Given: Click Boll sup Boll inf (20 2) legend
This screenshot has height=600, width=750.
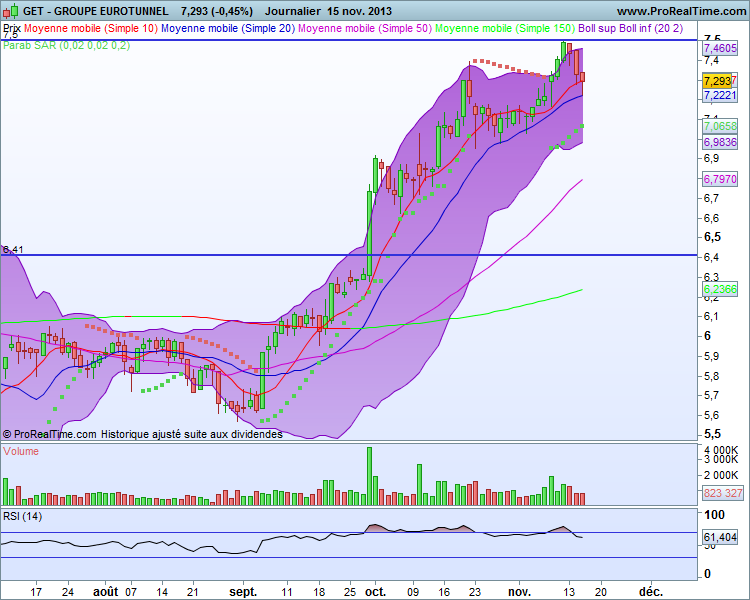Looking at the screenshot, I should (630, 28).
